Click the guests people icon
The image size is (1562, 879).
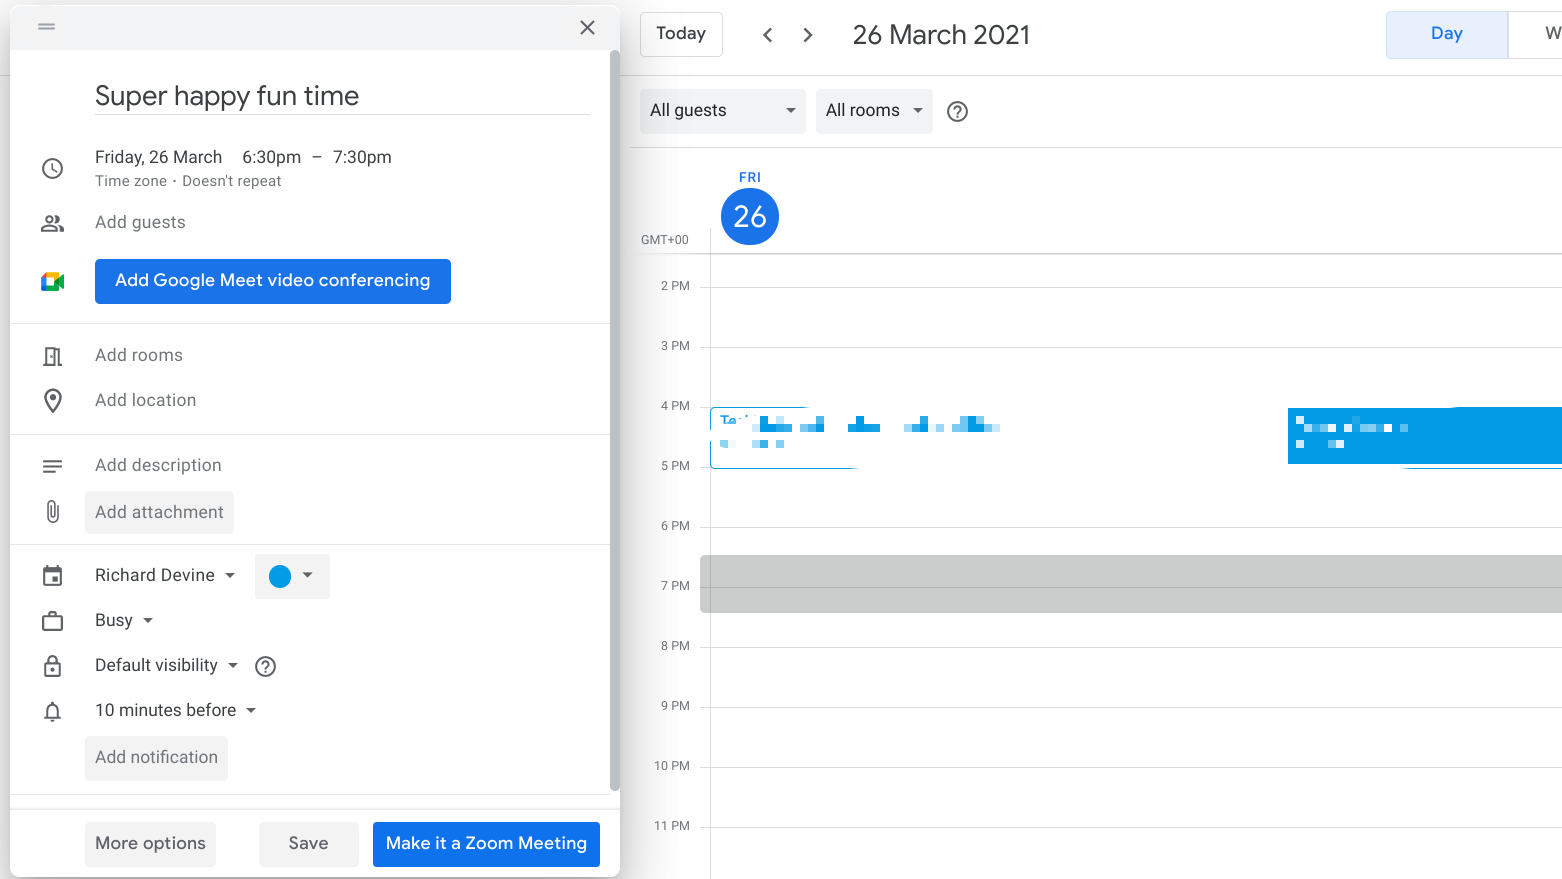point(52,223)
